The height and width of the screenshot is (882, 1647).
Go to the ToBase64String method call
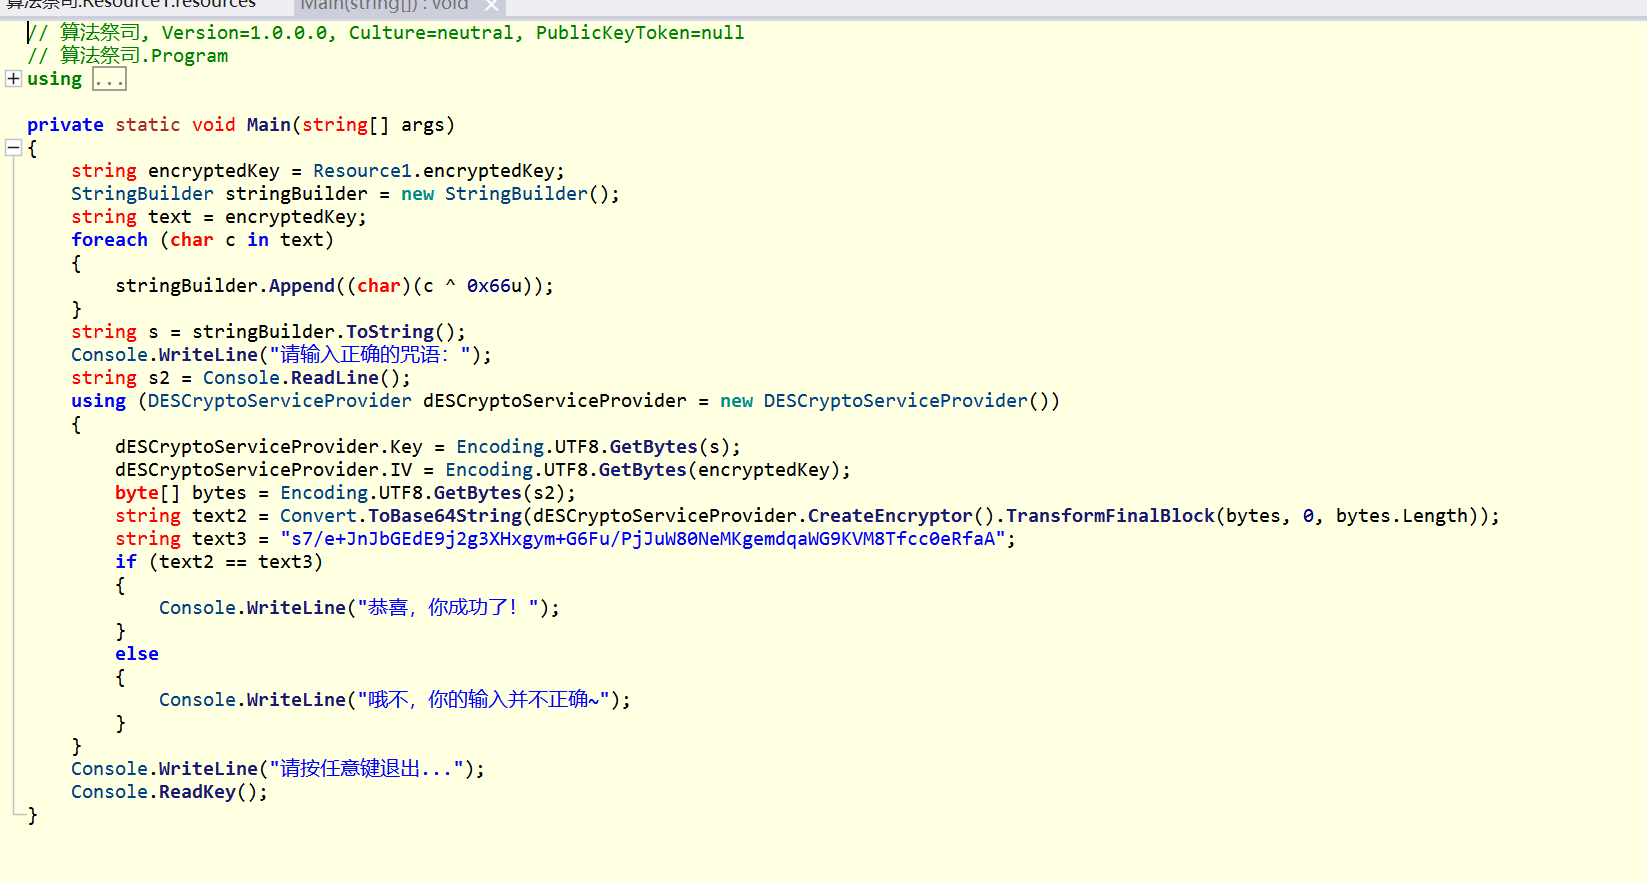point(445,516)
